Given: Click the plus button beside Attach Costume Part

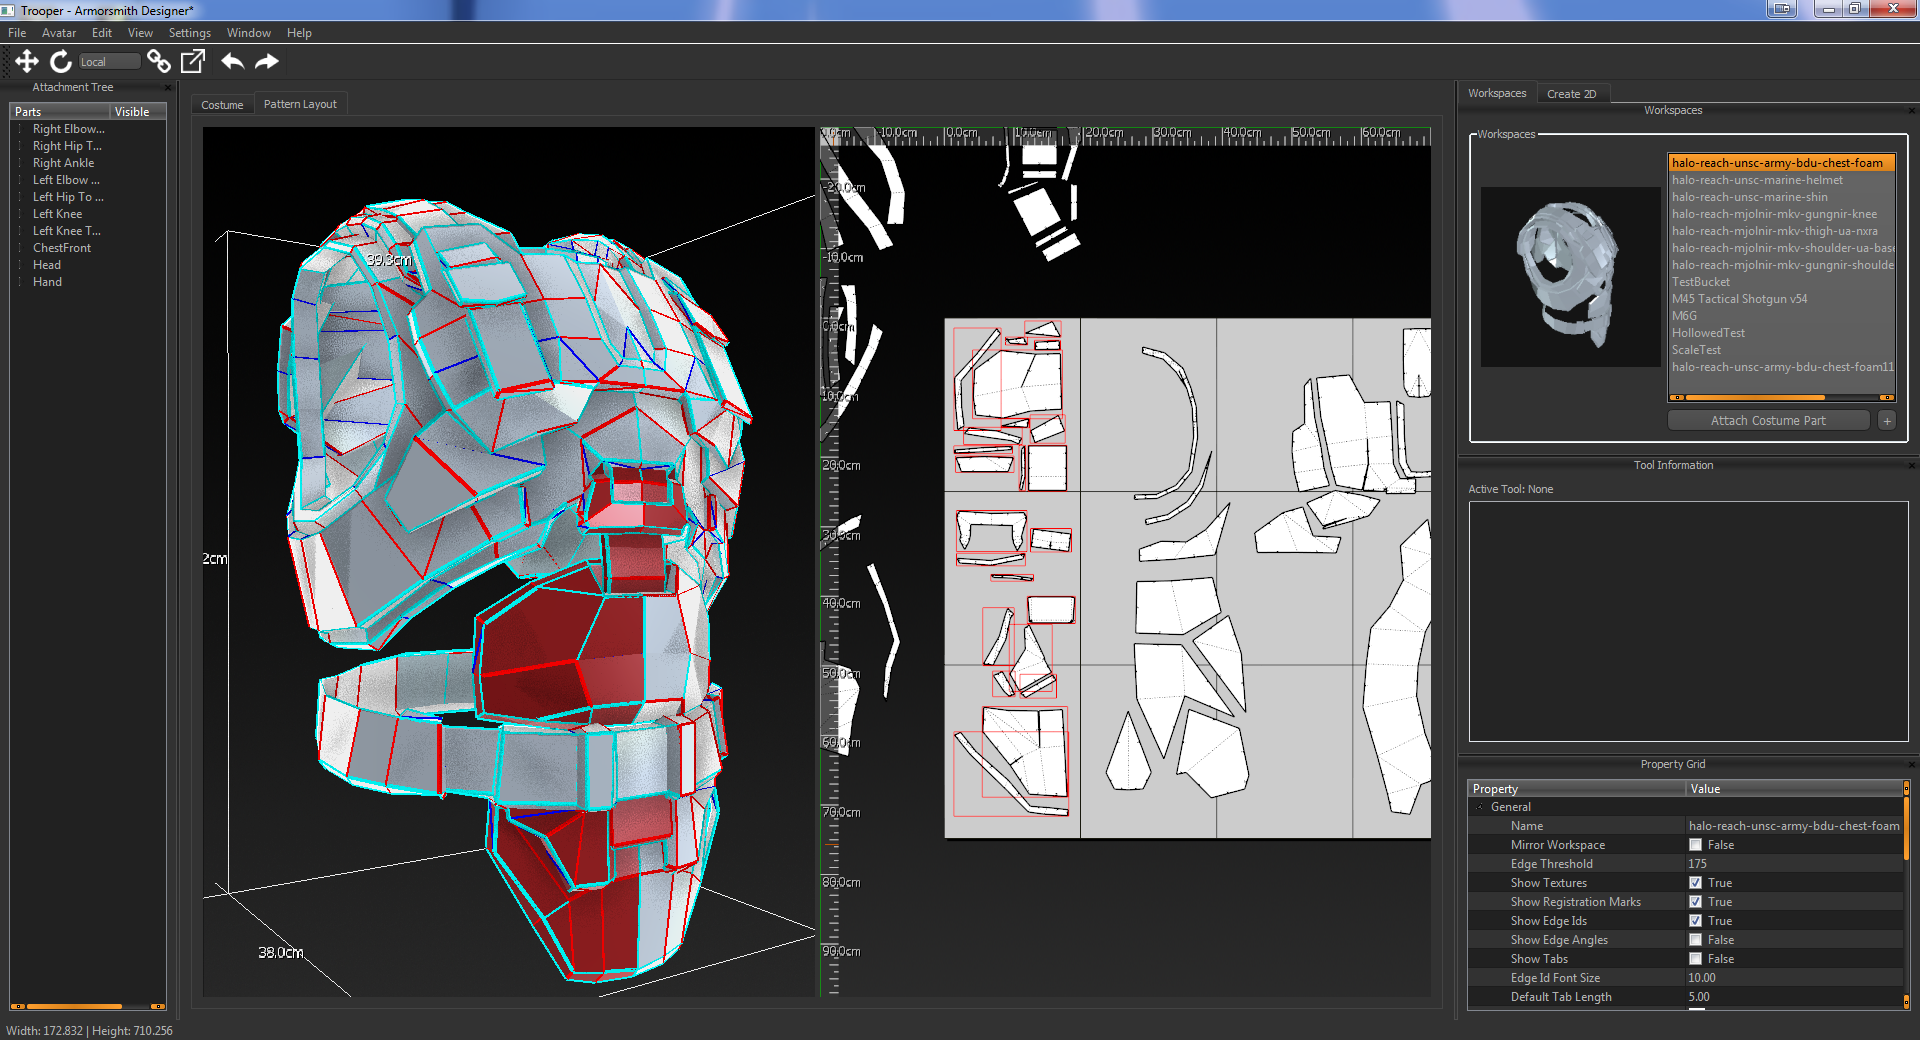Looking at the screenshot, I should [x=1887, y=421].
